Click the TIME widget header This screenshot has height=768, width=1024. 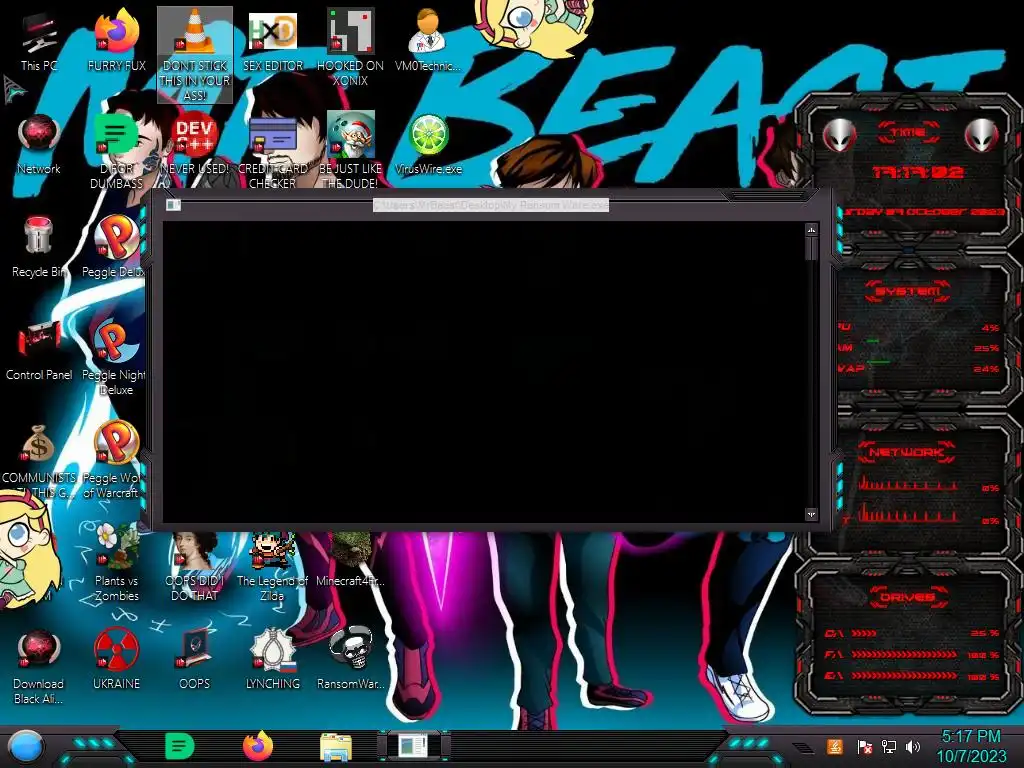click(x=909, y=133)
